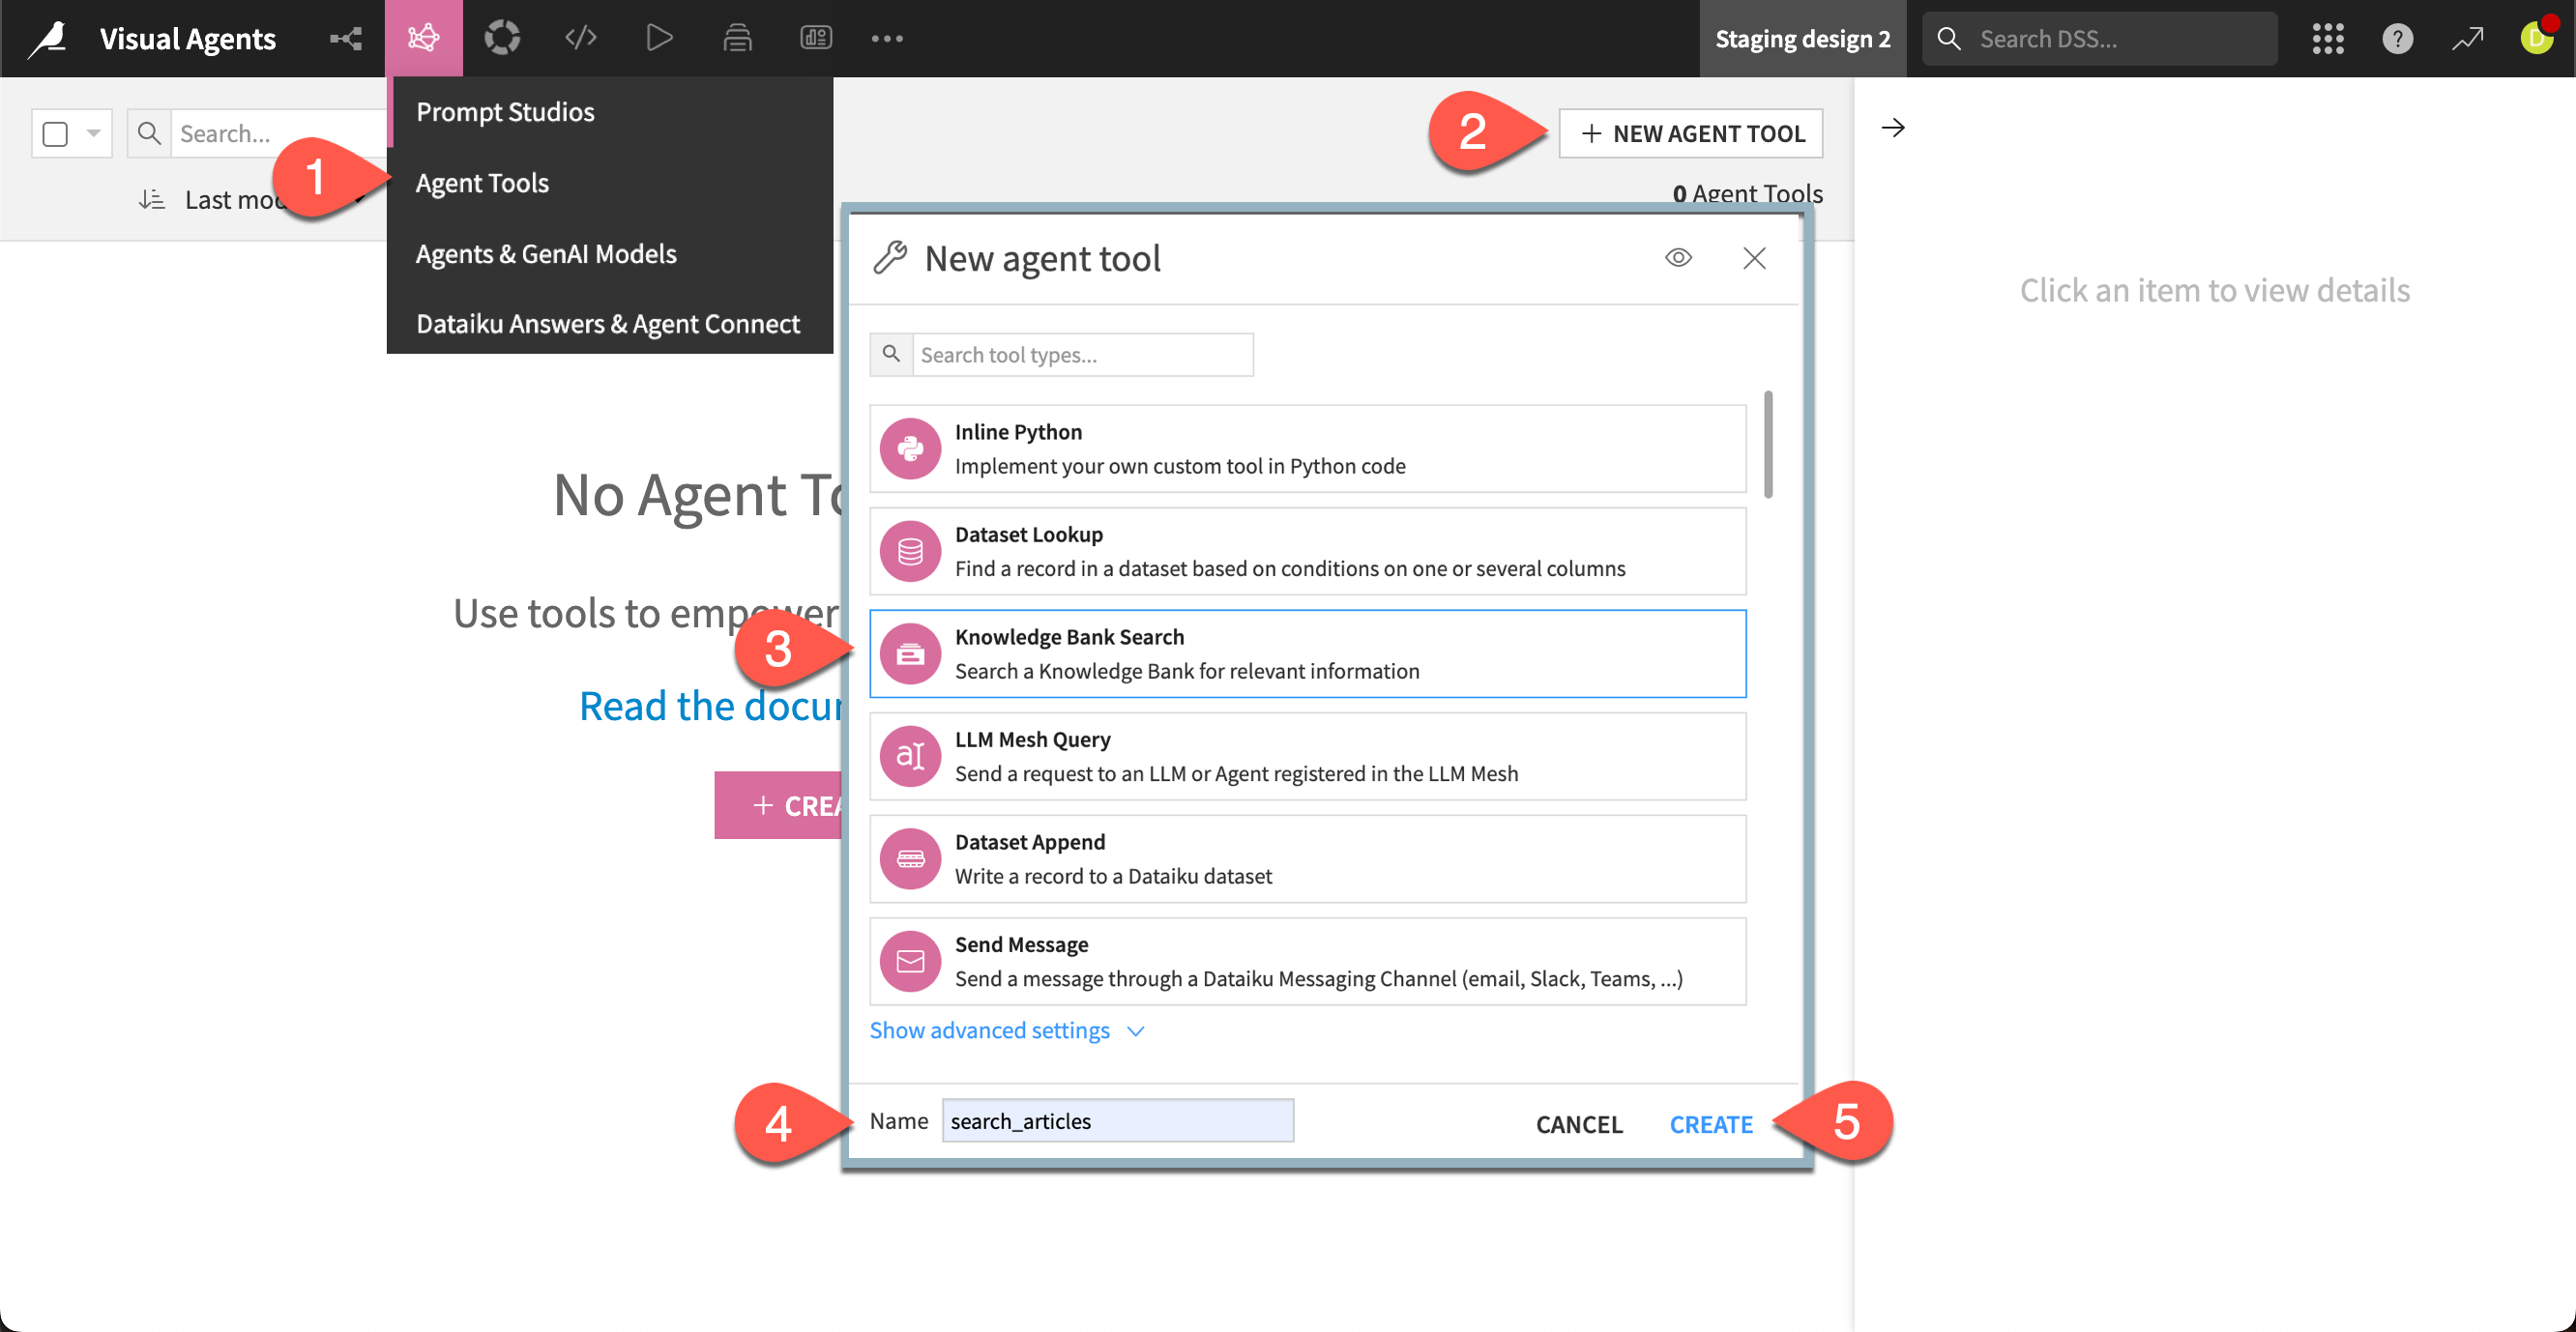
Task: Open the Read the documentation link
Action: coord(712,706)
